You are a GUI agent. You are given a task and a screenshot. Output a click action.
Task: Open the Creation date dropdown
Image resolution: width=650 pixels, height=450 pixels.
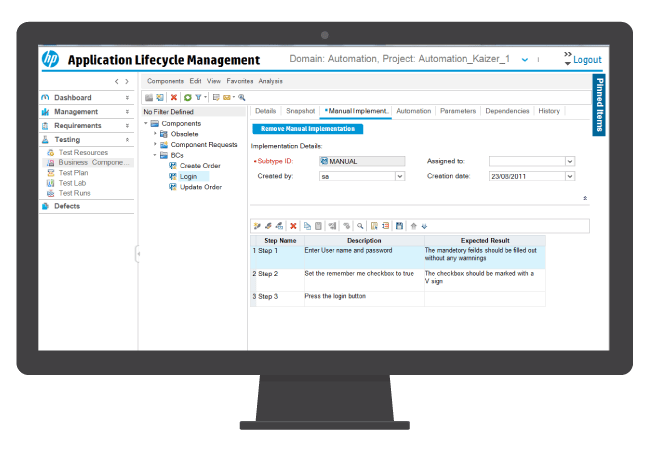tap(570, 176)
